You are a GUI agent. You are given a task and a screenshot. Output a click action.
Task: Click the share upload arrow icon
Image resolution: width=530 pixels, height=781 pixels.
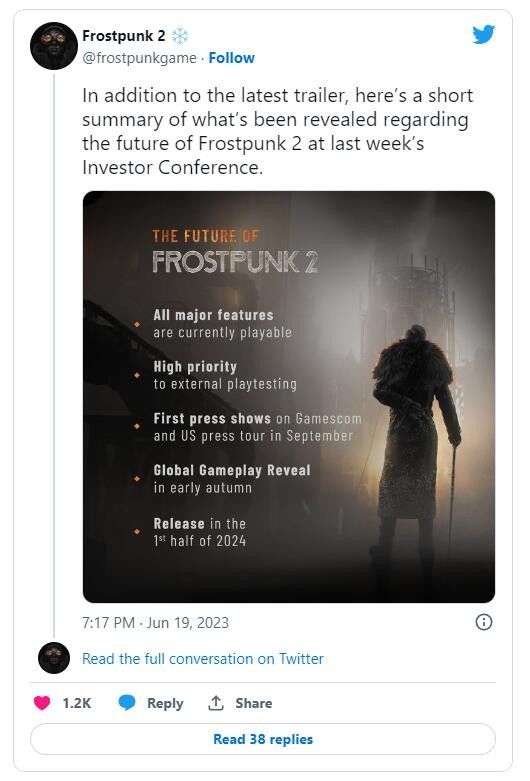[x=215, y=703]
